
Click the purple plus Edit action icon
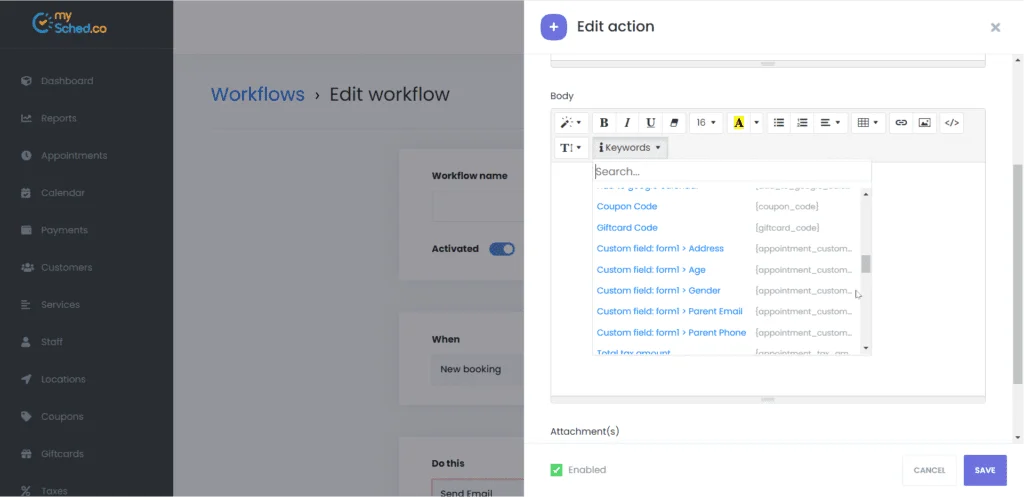pos(554,27)
